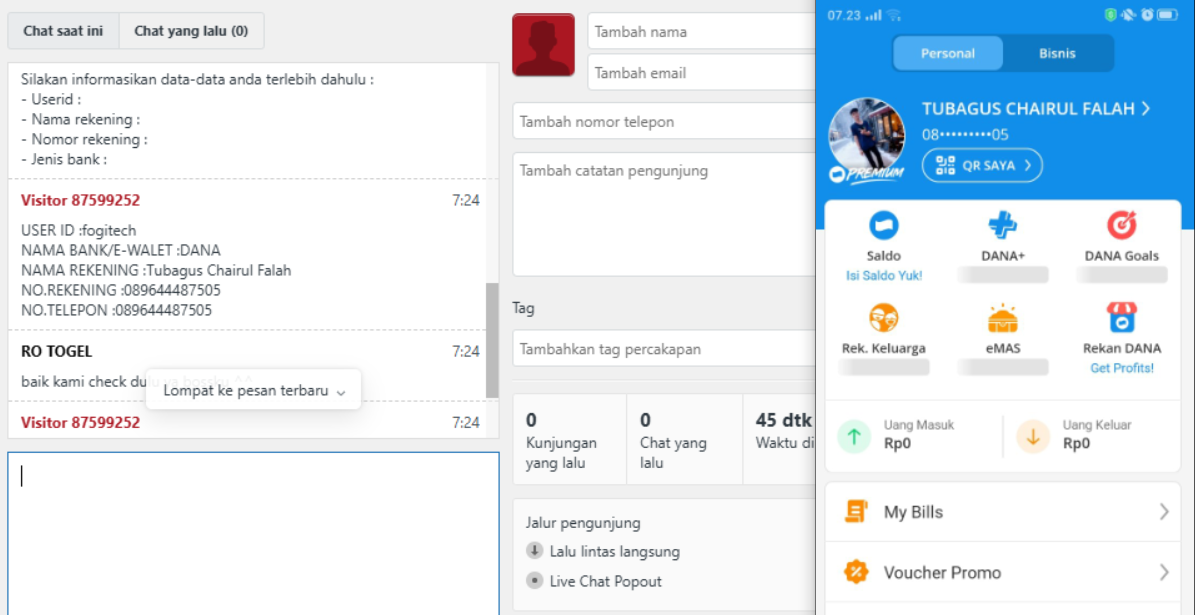Click the My Bills receipt icon
This screenshot has width=1195, height=615.
pos(856,511)
